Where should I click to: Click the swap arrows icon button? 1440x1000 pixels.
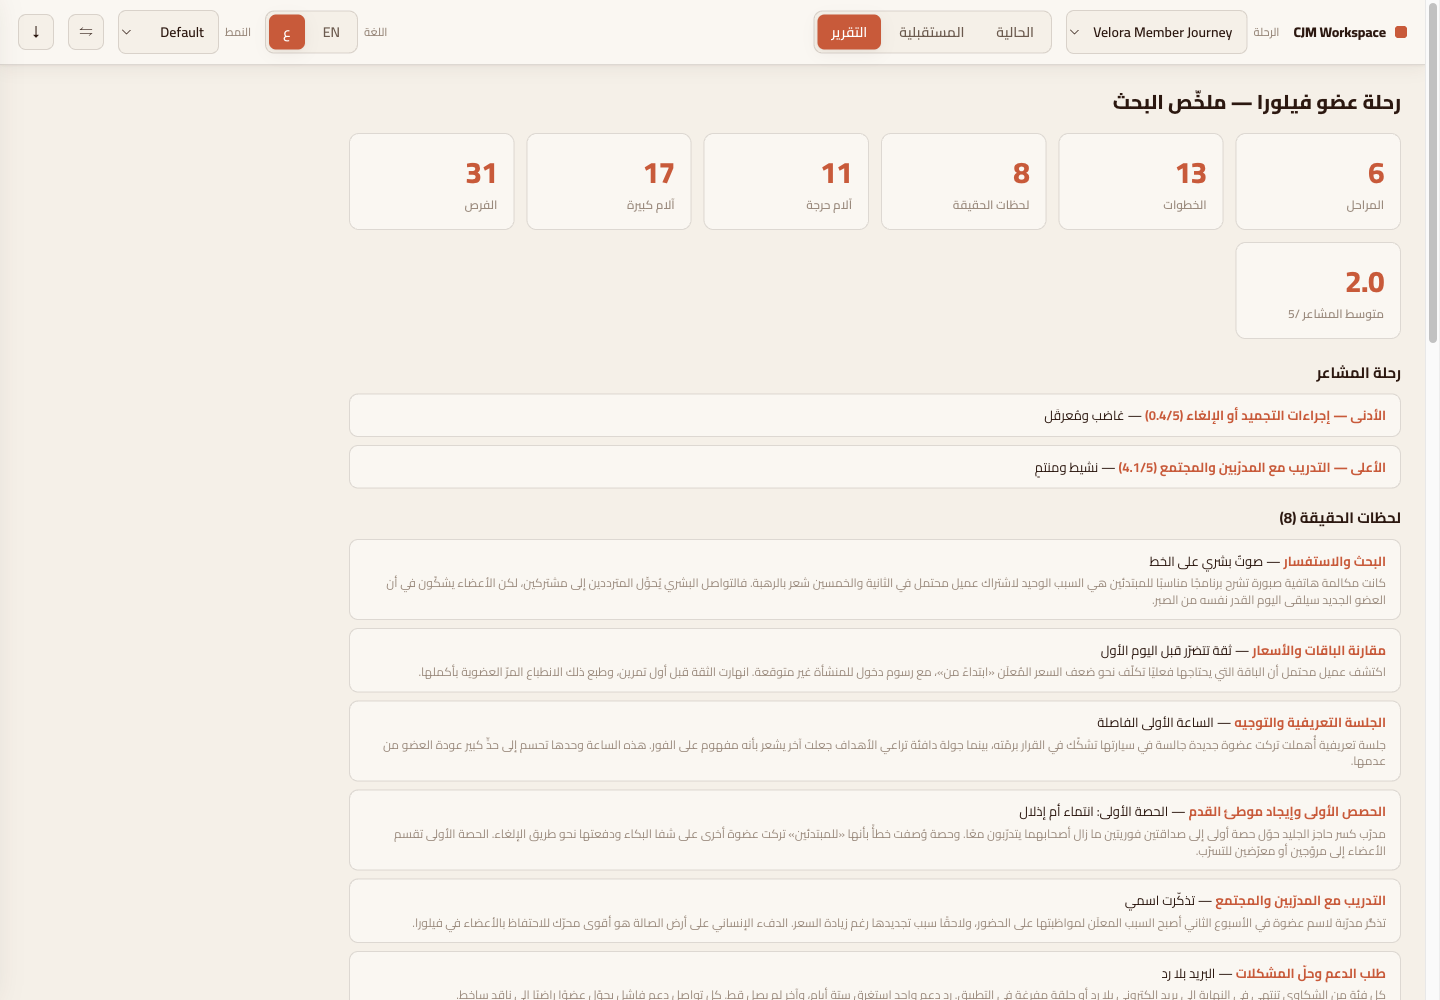pyautogui.click(x=86, y=32)
